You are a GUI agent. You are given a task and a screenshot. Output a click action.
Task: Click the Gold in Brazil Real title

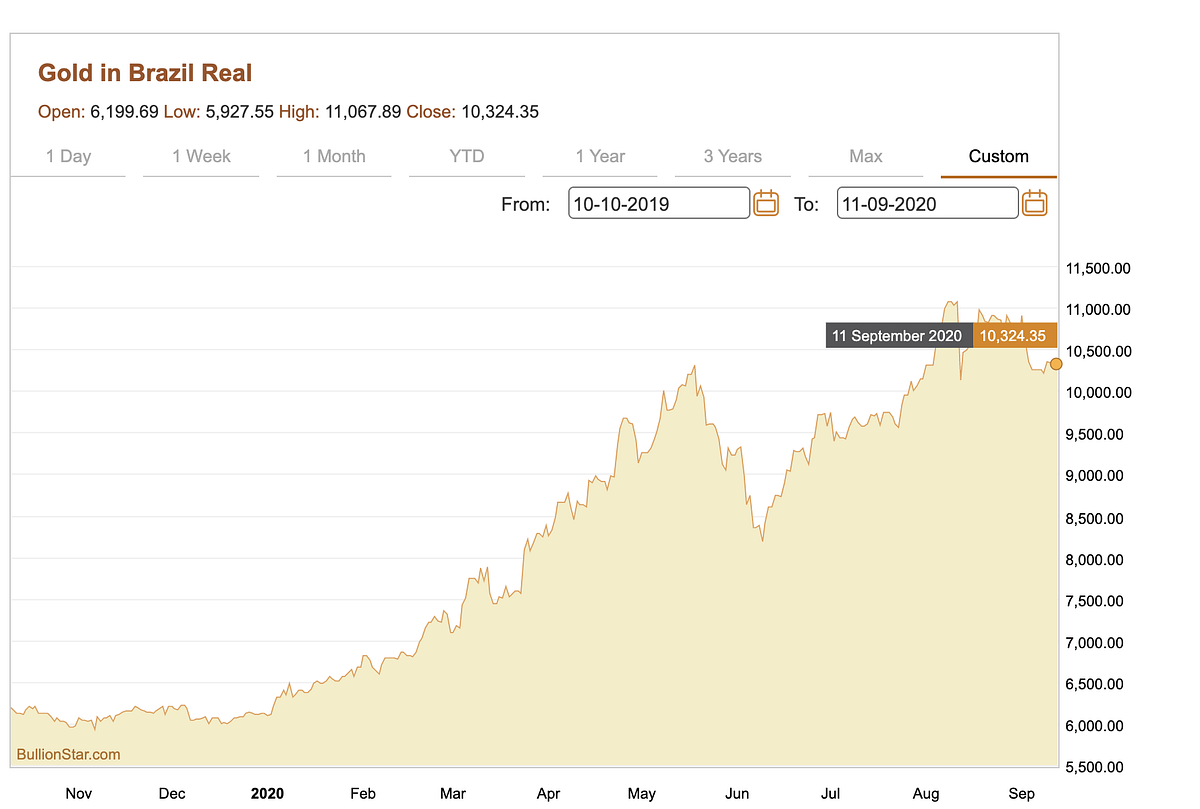(145, 72)
